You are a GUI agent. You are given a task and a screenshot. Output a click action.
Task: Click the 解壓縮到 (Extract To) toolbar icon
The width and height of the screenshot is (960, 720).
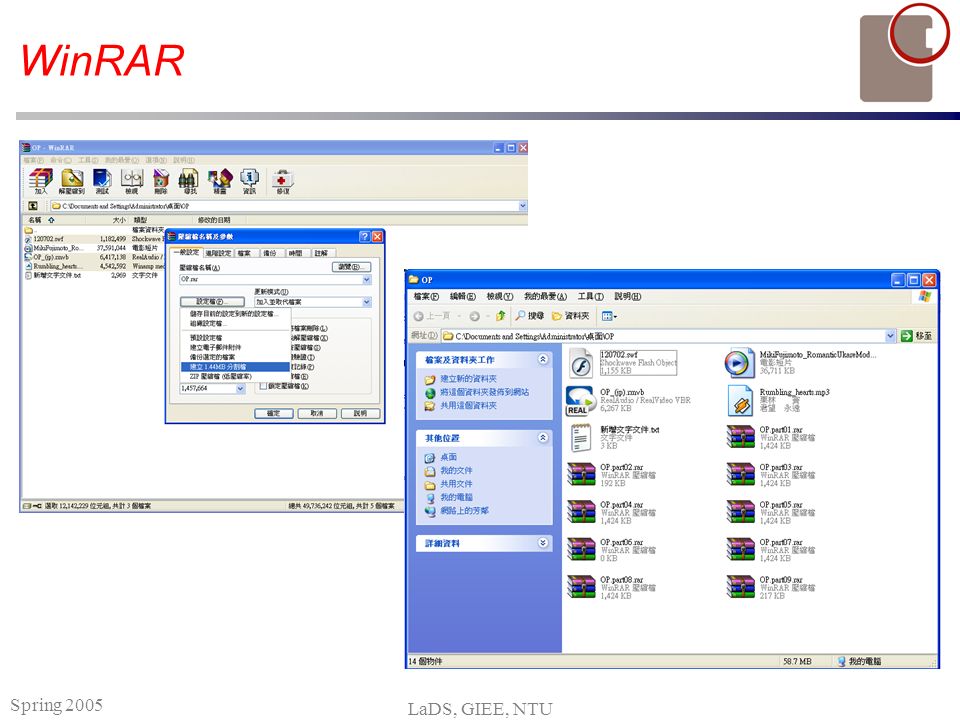click(x=72, y=181)
